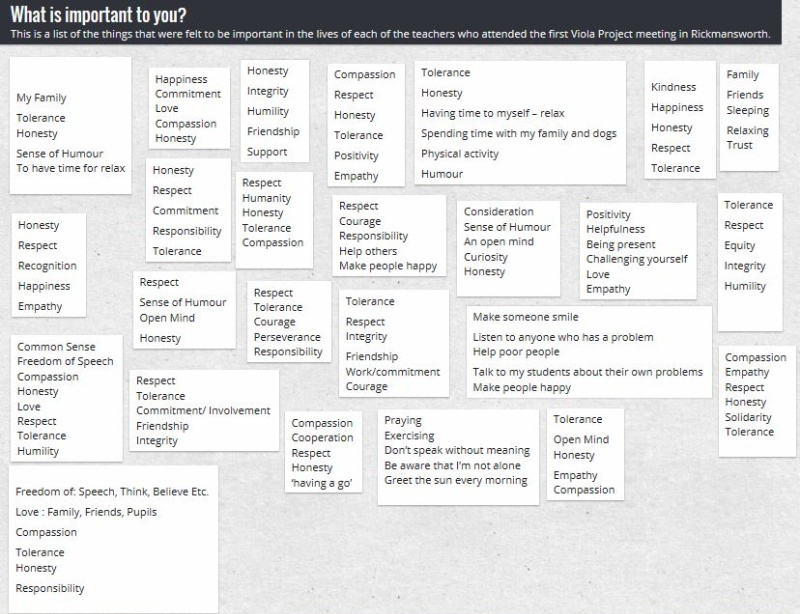
Task: Click the note about 'Greet the sun every morning'
Action: pyautogui.click(x=458, y=457)
